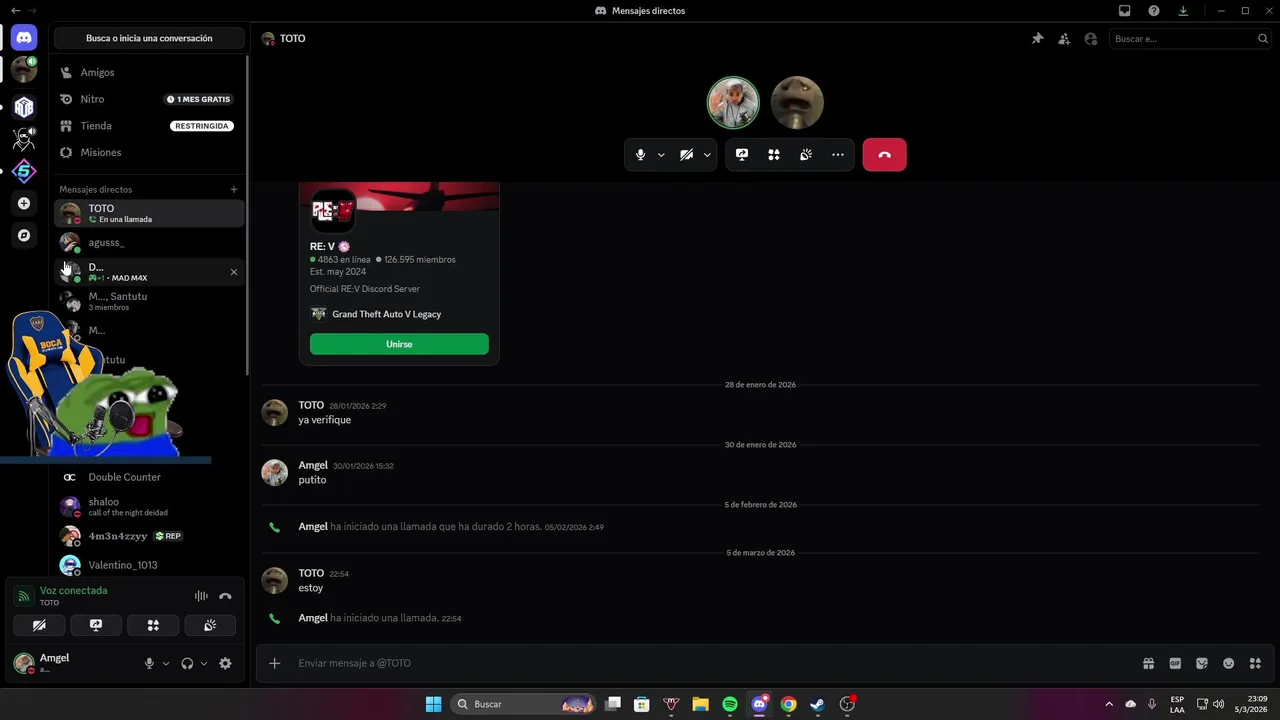Mute microphone in call controls

641,155
